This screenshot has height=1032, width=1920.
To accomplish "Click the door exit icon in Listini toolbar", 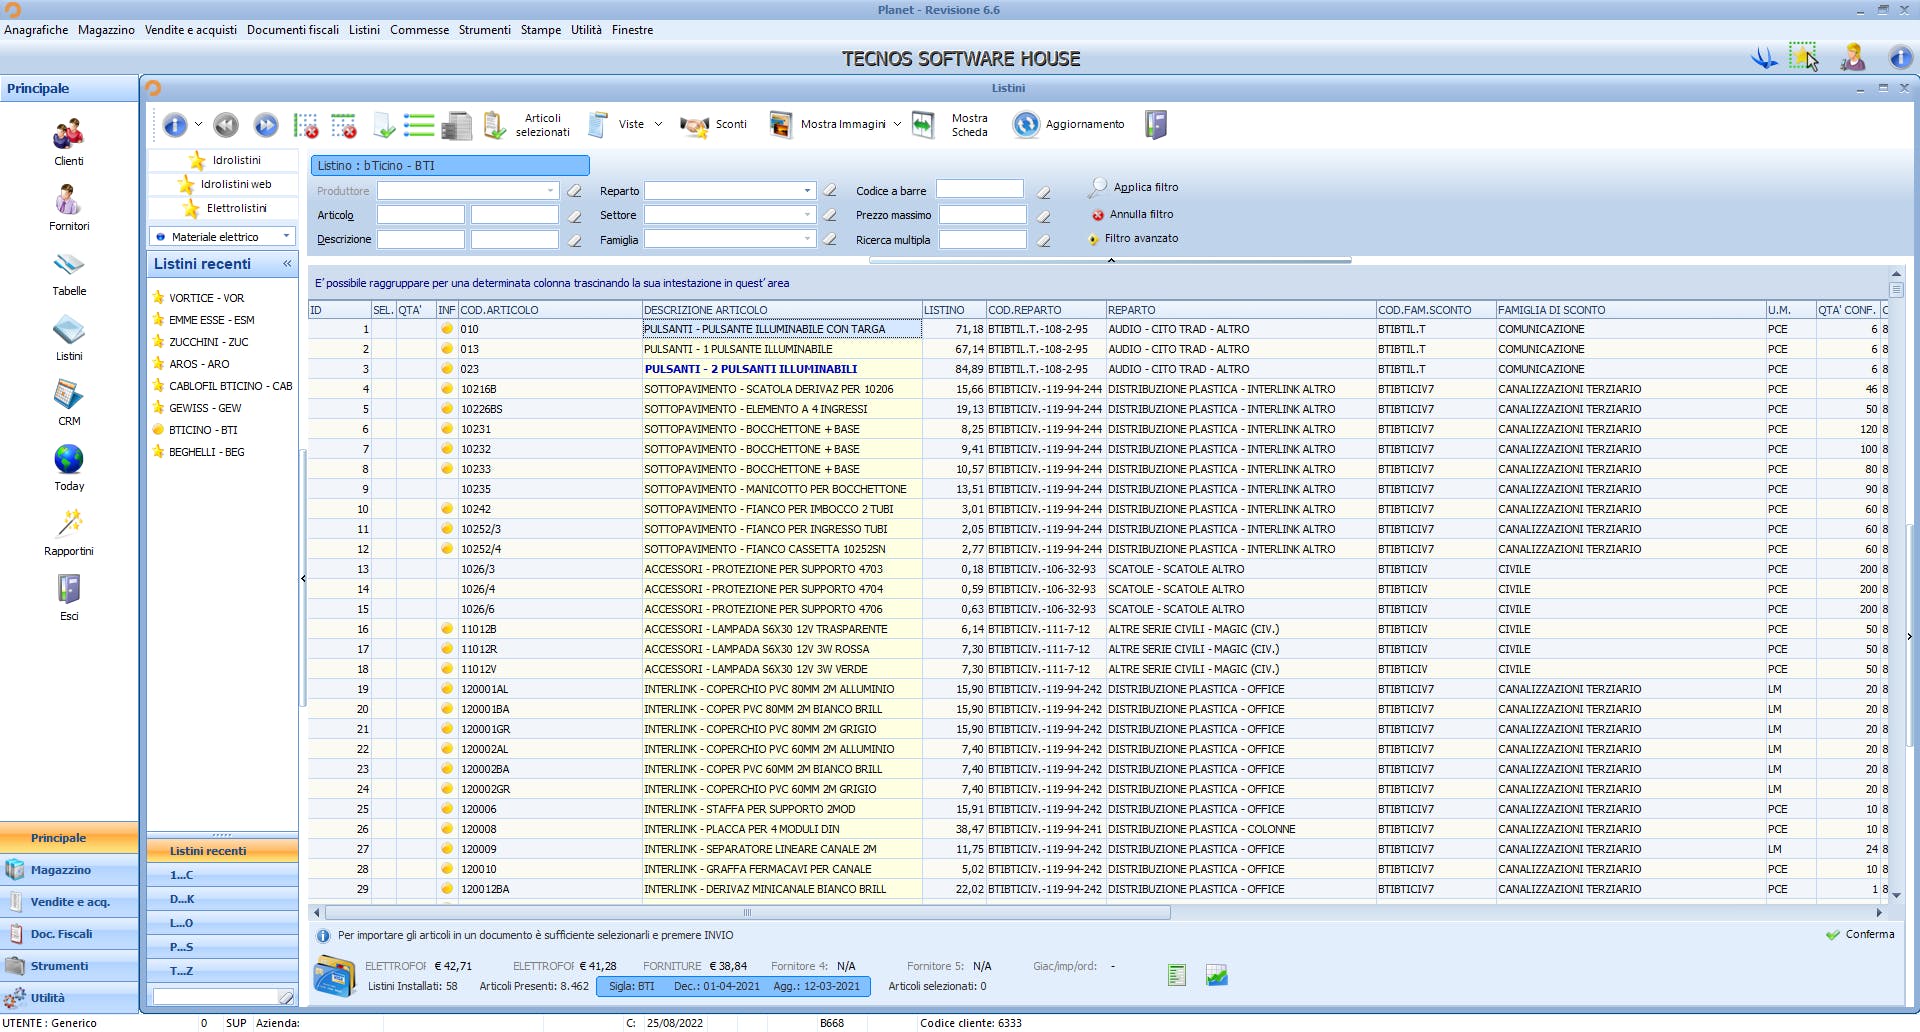I will click(x=1156, y=125).
